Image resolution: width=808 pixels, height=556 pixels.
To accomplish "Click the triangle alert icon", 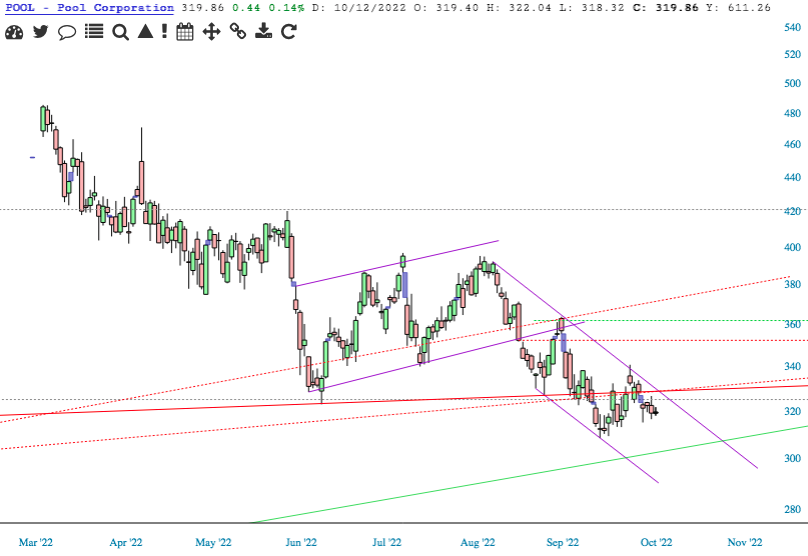I will 146,31.
